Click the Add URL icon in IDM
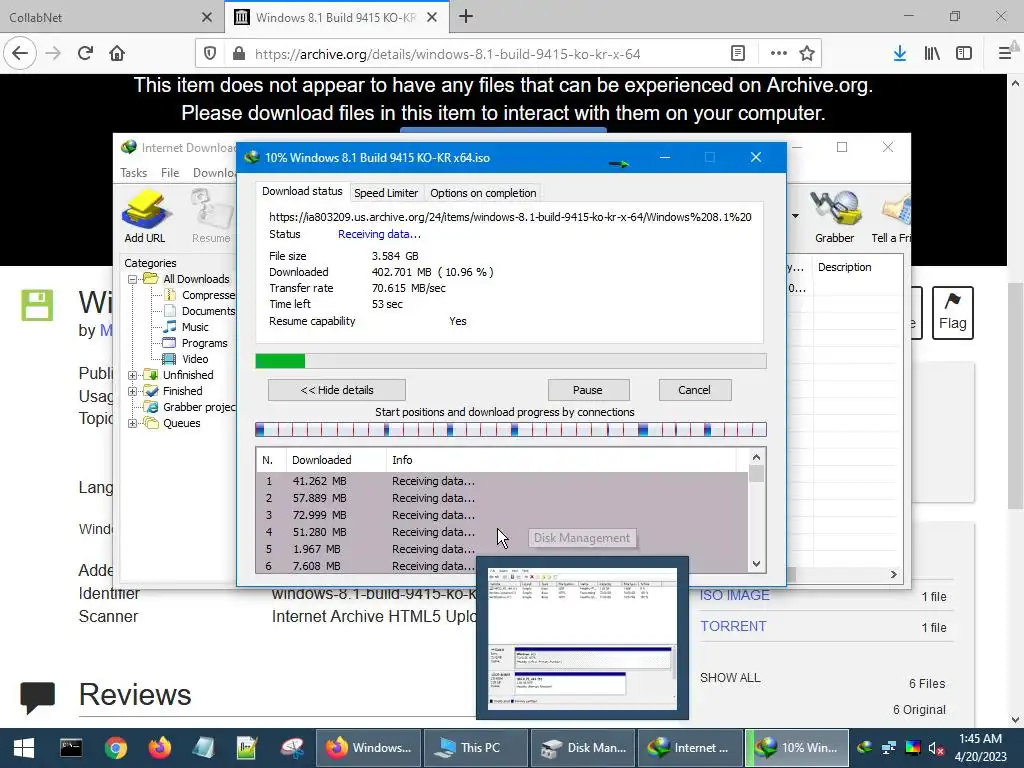Image resolution: width=1024 pixels, height=768 pixels. click(x=145, y=217)
